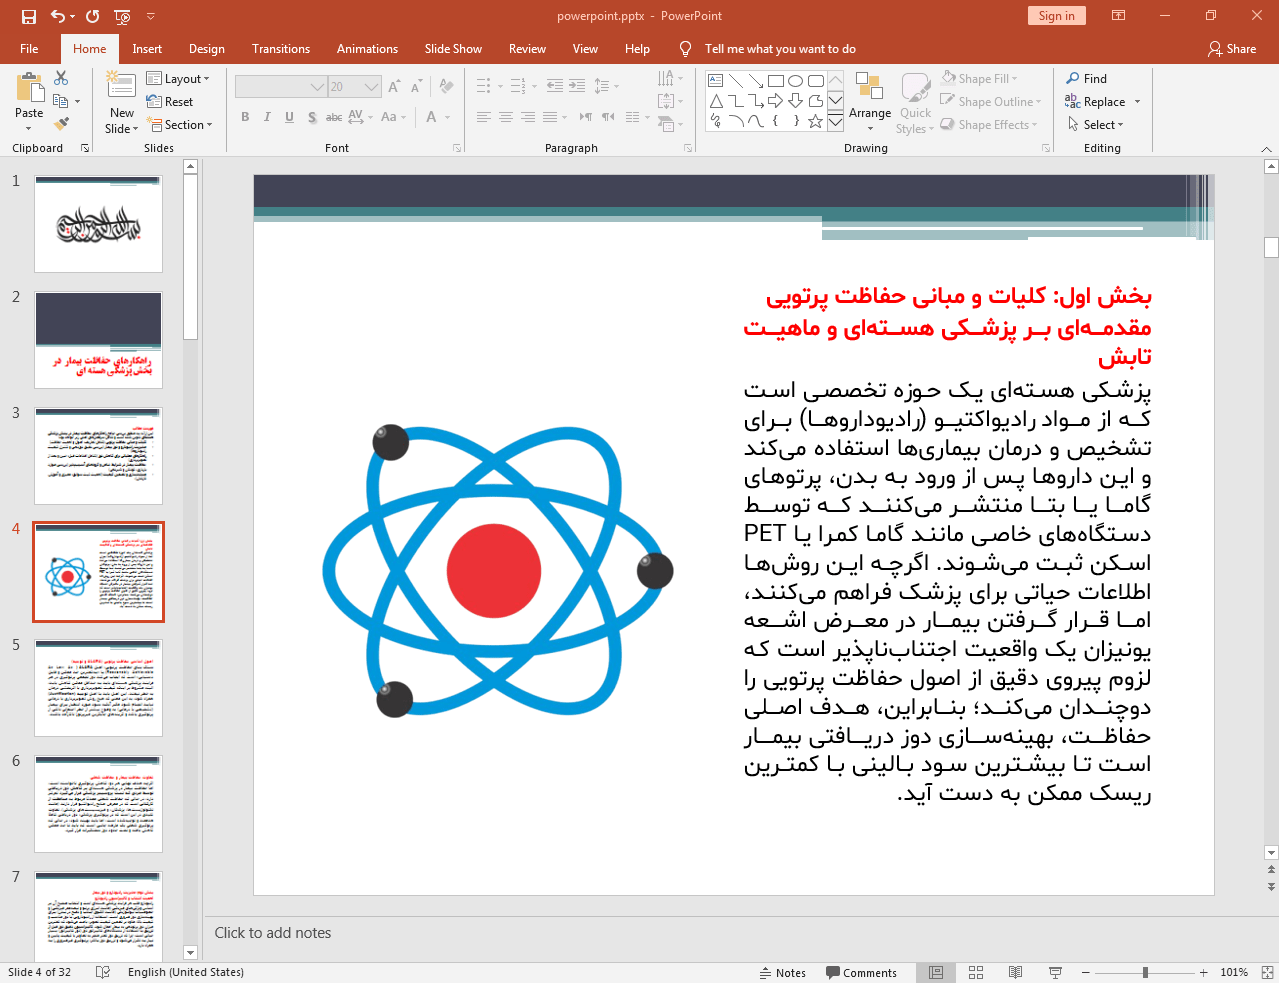Click the Format Painter brush icon
1279x983 pixels.
pos(62,124)
